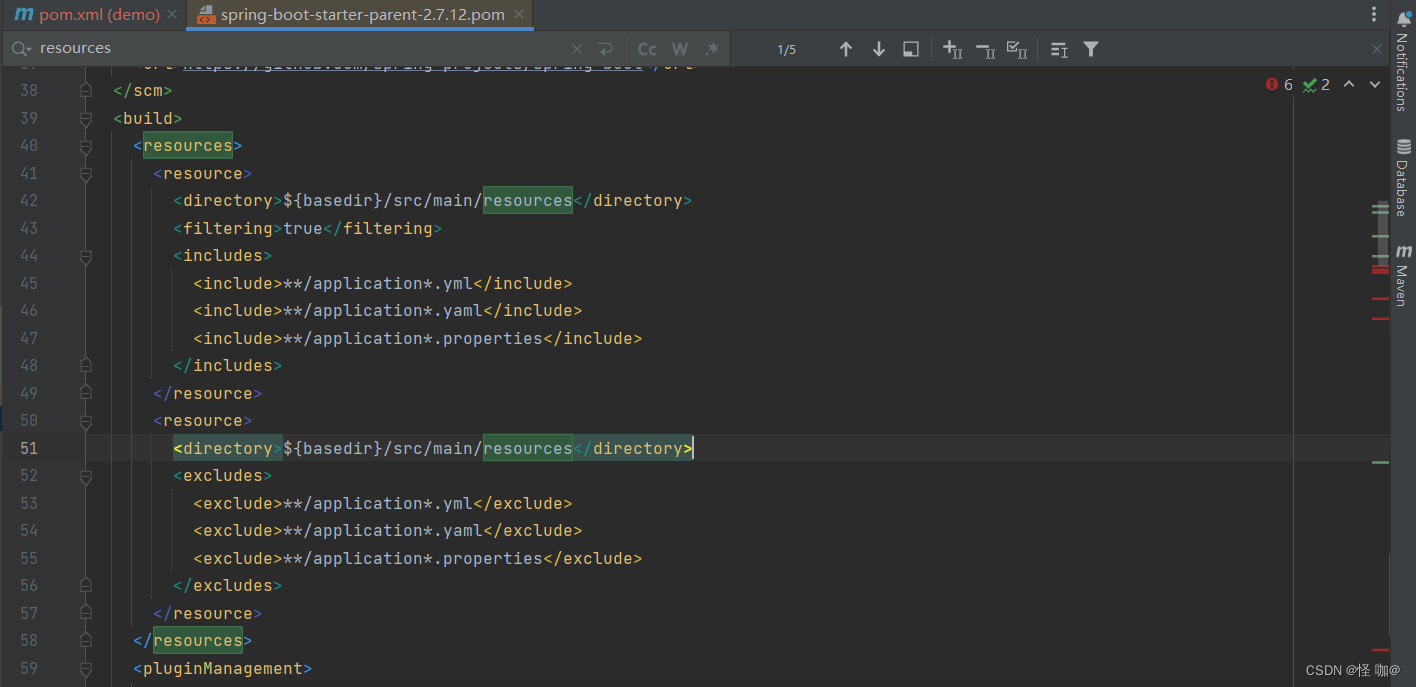Jump to previous highlighted error arrow
1416x687 pixels.
(1349, 85)
